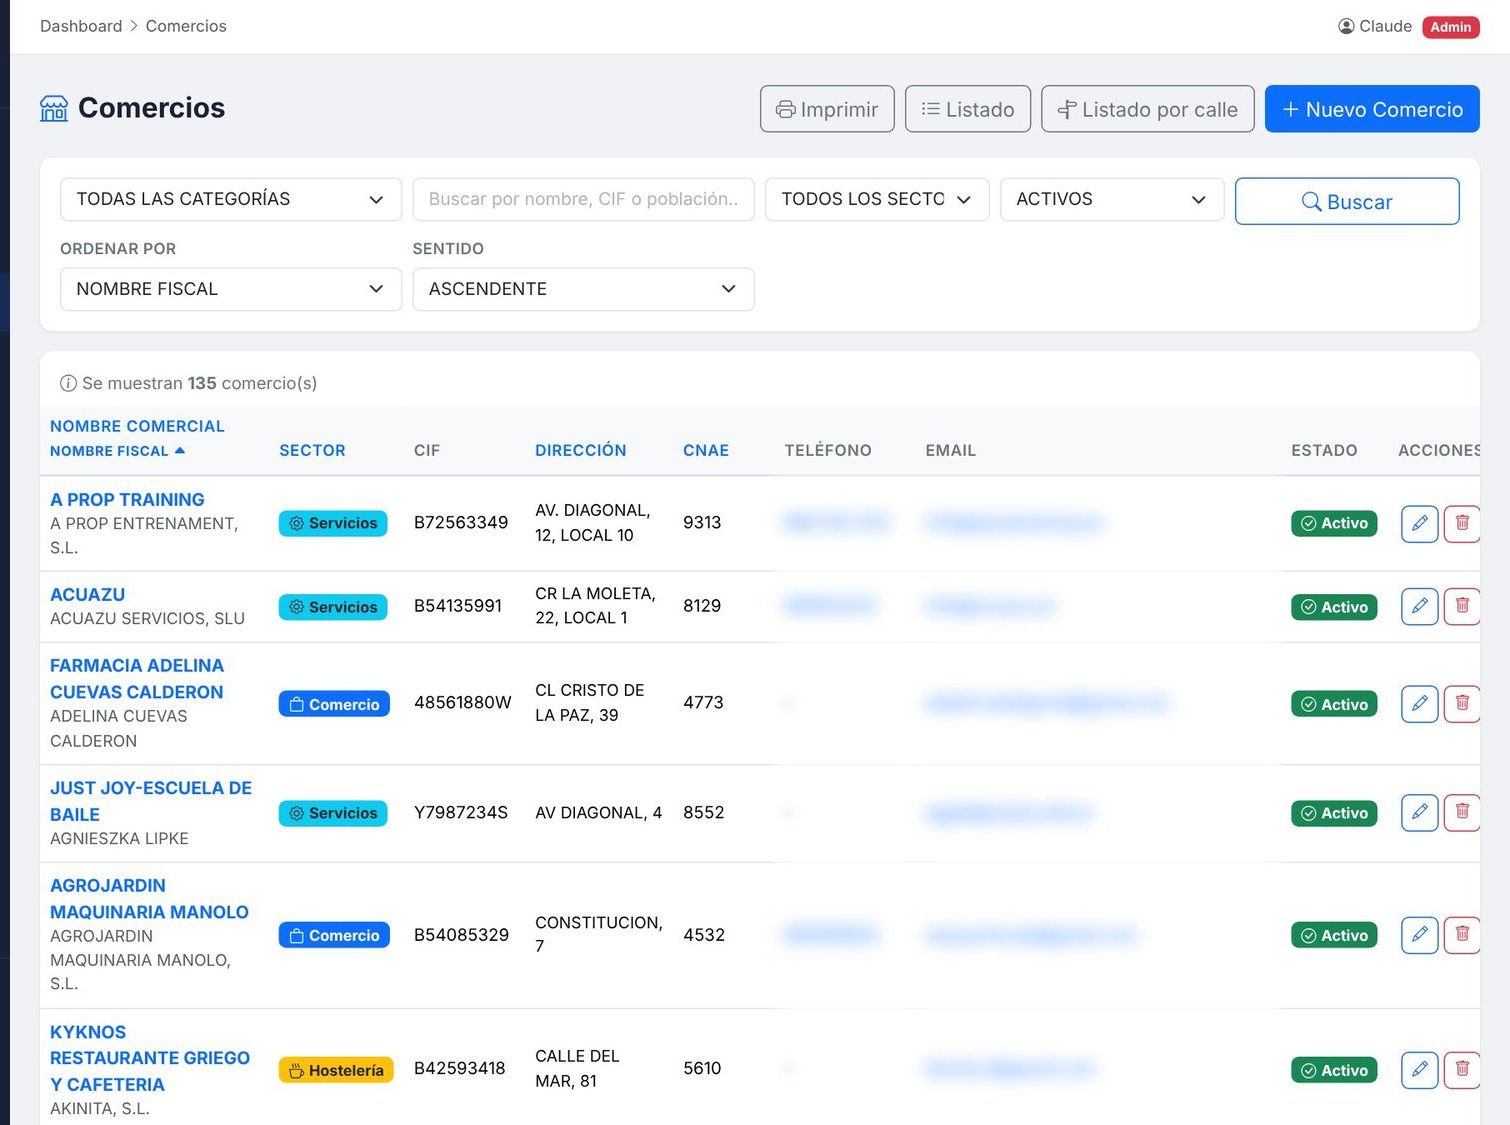Sort table by SECTOR column
The image size is (1510, 1125).
point(312,450)
